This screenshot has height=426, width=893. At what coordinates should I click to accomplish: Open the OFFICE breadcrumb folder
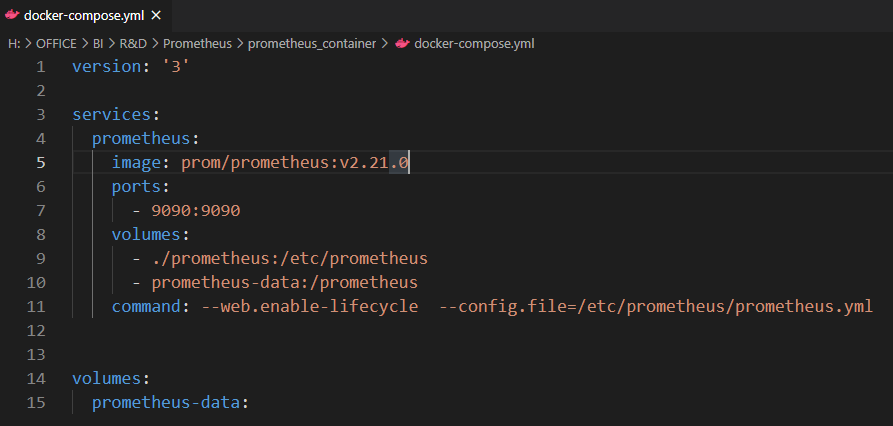point(54,44)
